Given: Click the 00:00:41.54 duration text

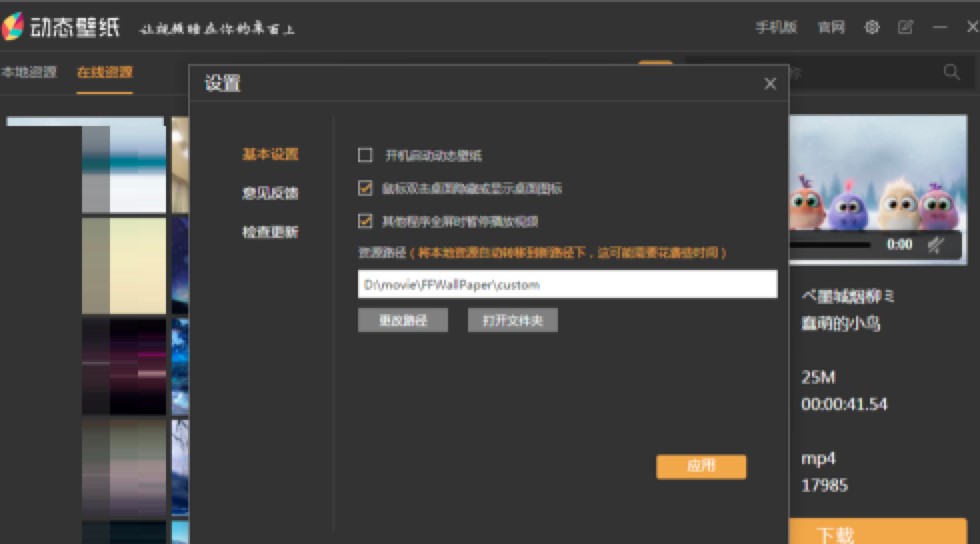Looking at the screenshot, I should click(x=844, y=404).
